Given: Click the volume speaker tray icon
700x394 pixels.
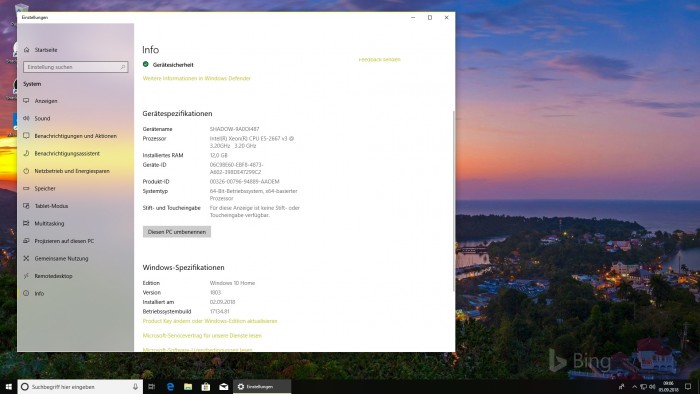Looking at the screenshot, I should point(652,387).
